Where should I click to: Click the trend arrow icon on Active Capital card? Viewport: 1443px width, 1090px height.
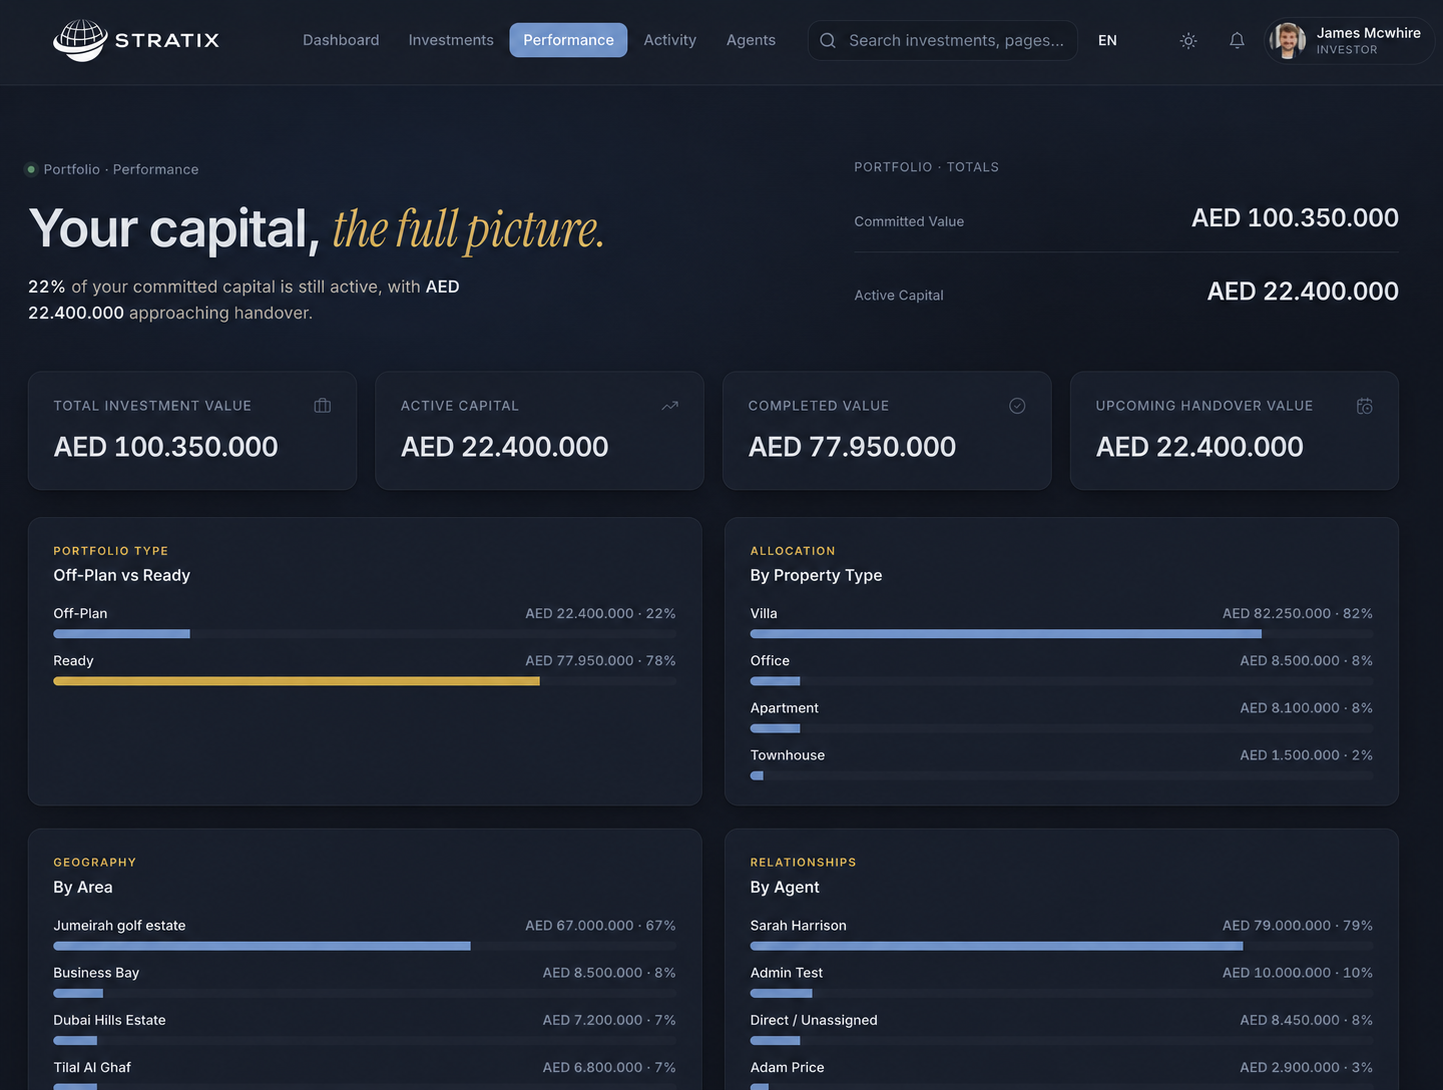pyautogui.click(x=670, y=406)
